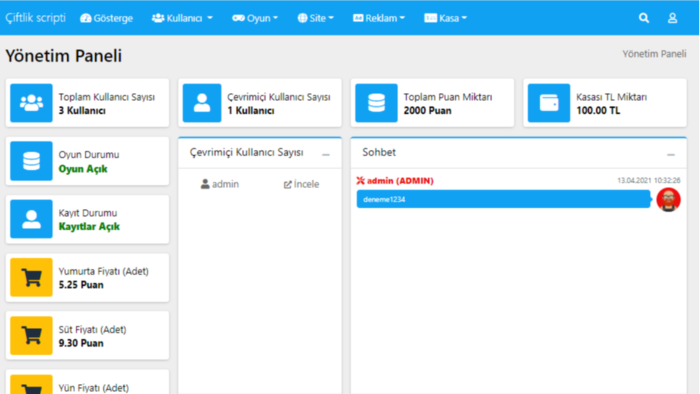Click the admin (ADMIN) name in chat
The height and width of the screenshot is (394, 700).
(400, 181)
